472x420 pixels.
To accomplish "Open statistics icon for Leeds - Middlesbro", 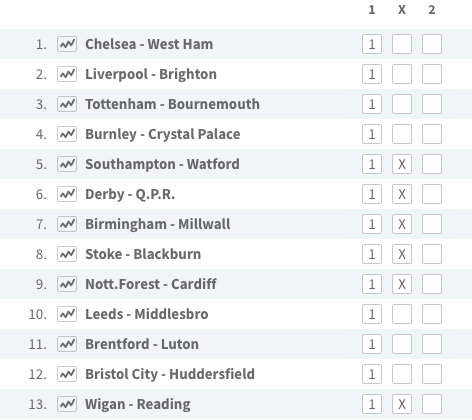I will pyautogui.click(x=67, y=314).
